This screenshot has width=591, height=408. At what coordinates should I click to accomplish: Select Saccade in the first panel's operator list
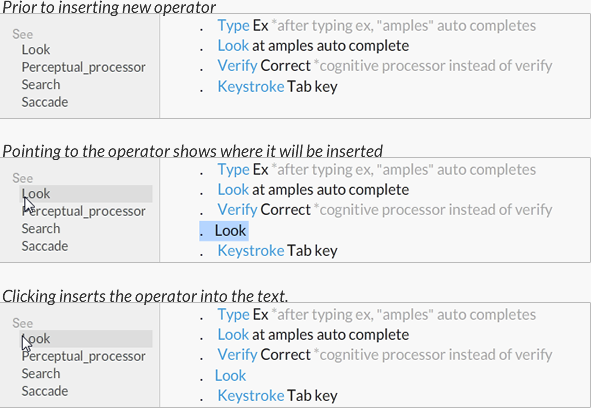click(x=45, y=102)
